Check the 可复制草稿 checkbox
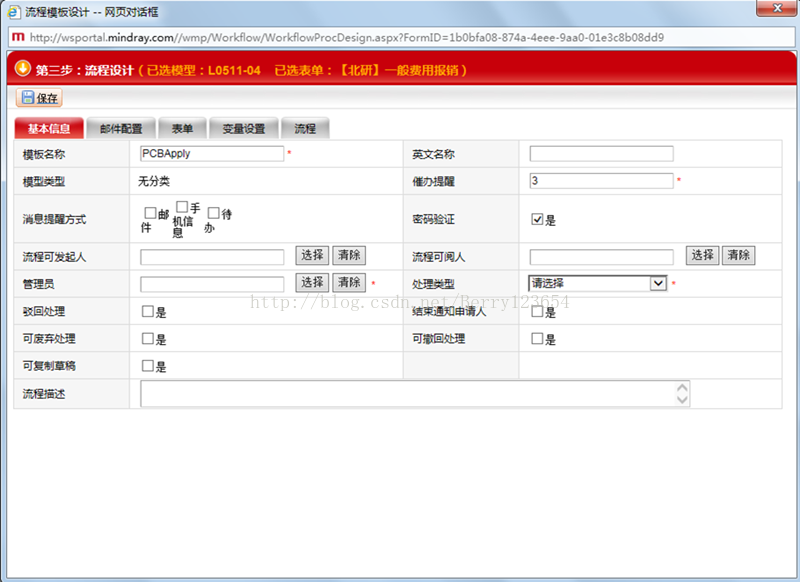Screen dimensions: 800x582 click(x=147, y=365)
